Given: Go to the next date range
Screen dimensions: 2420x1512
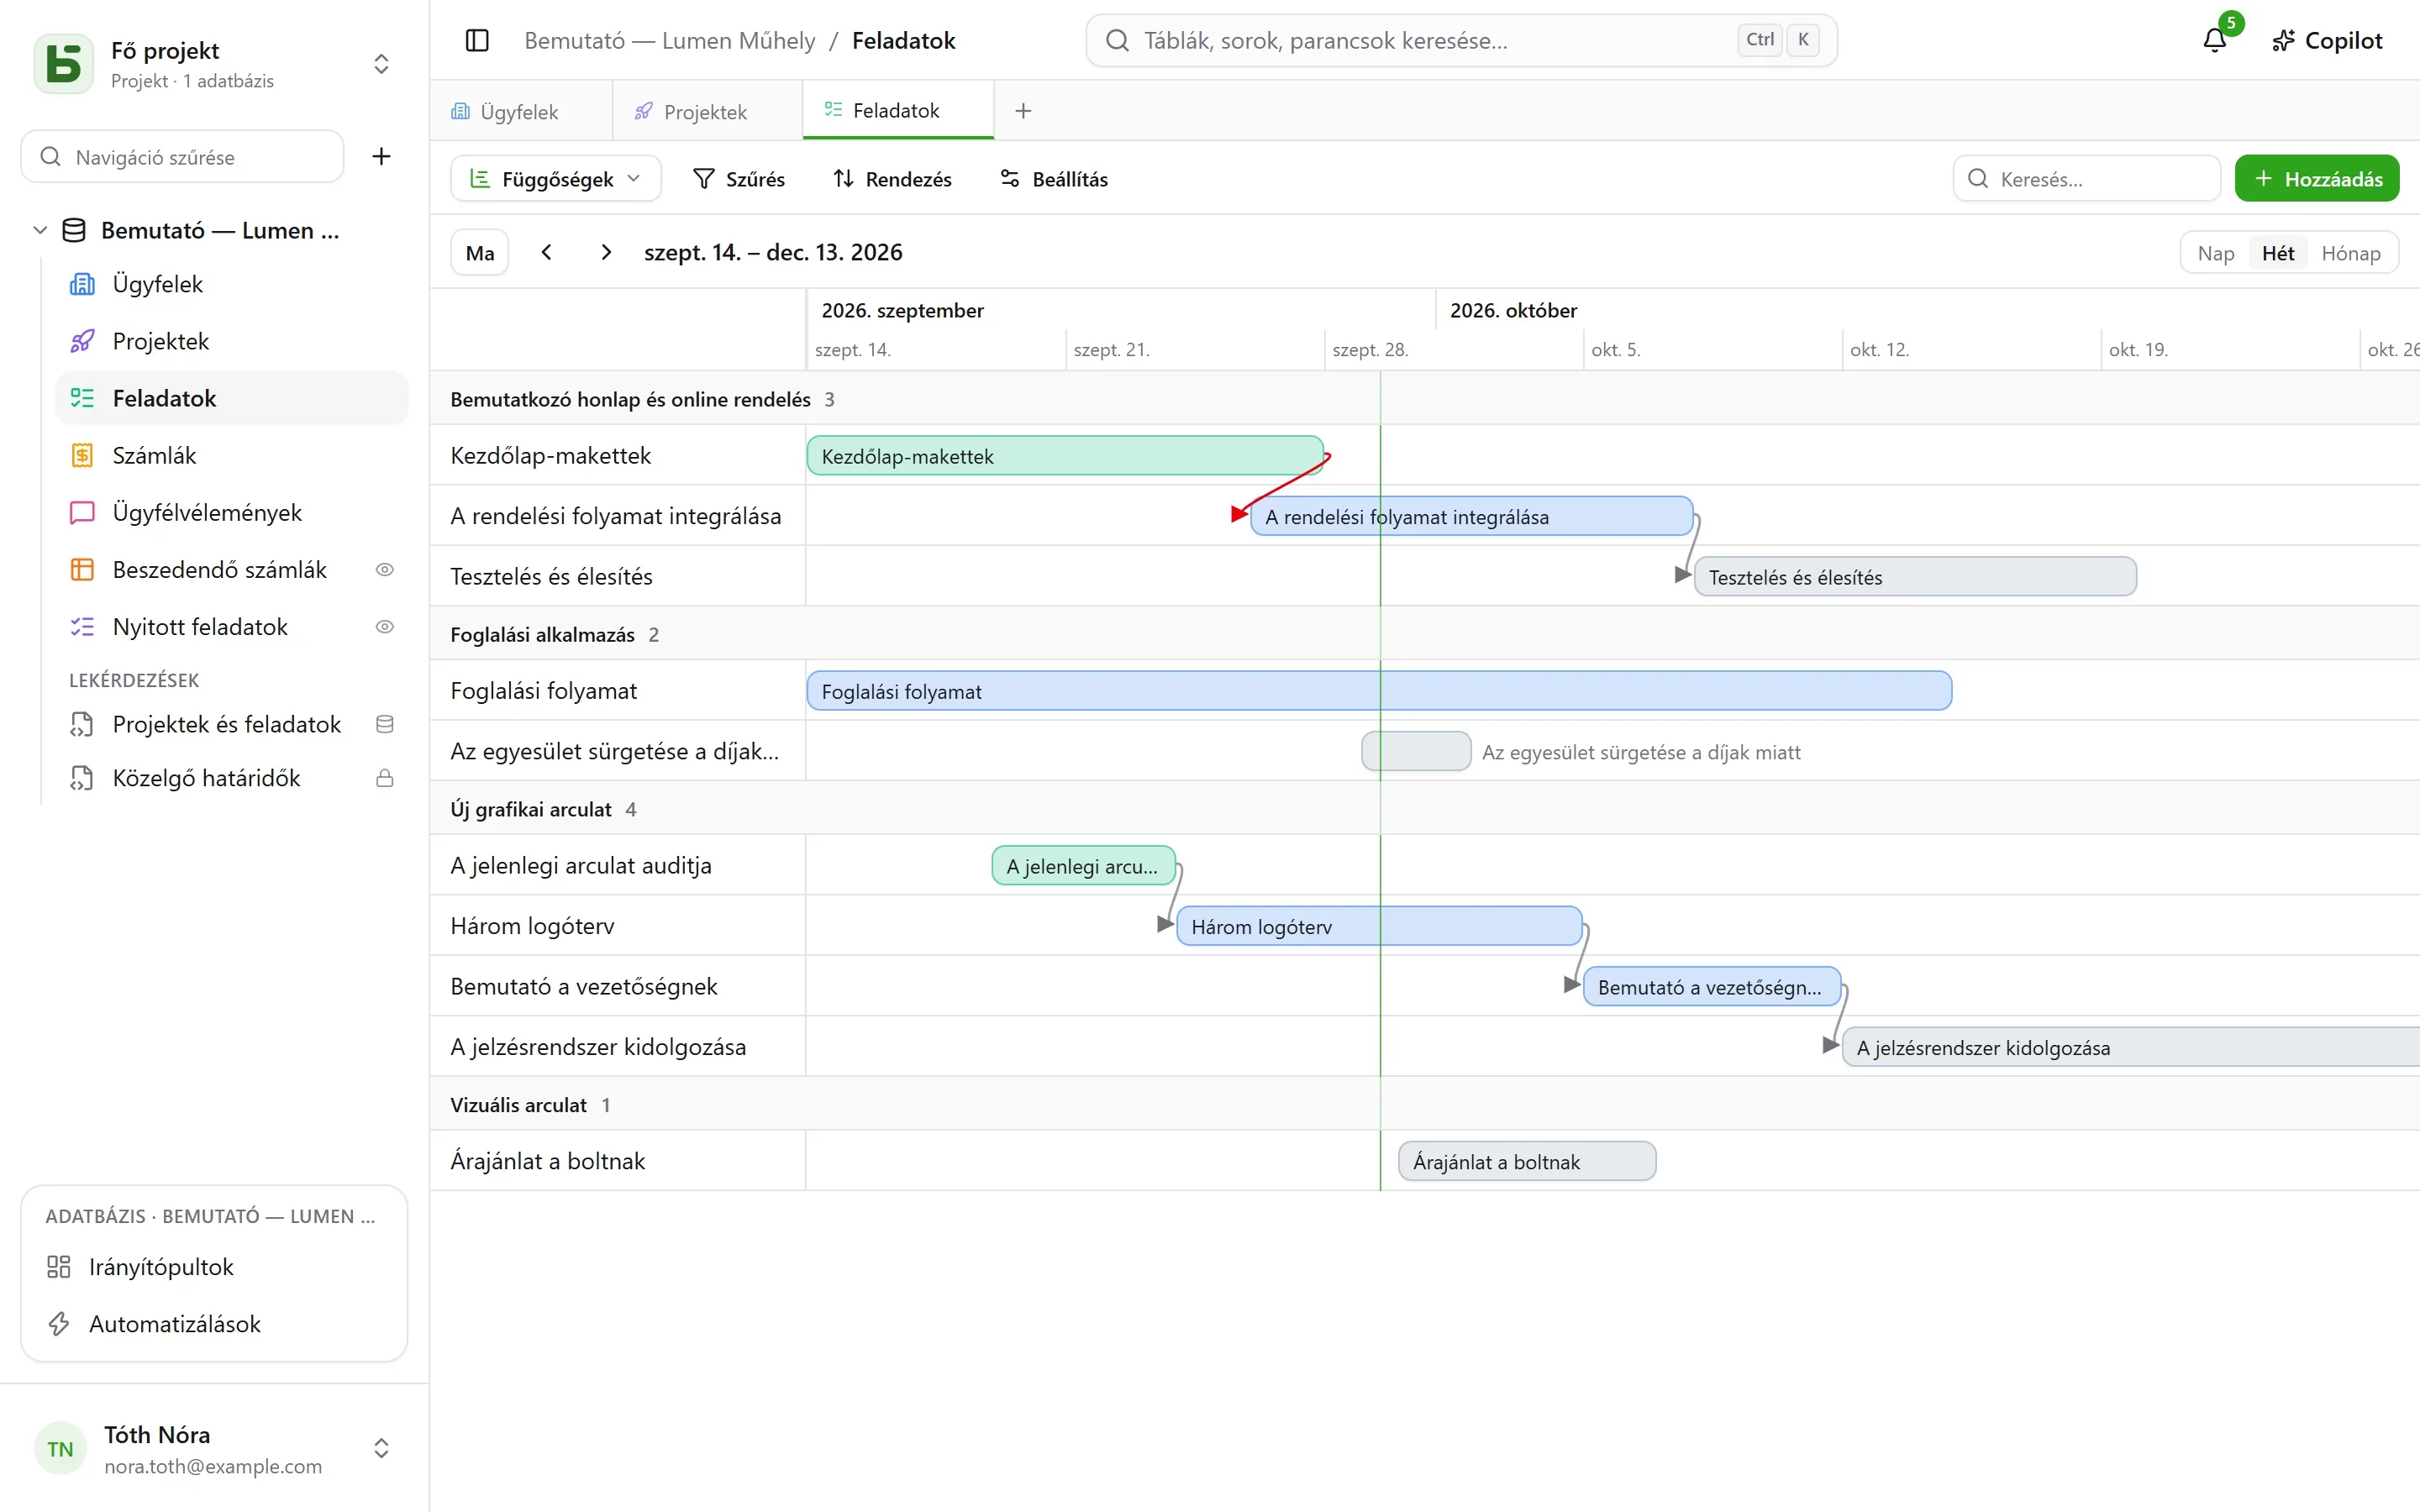Looking at the screenshot, I should [605, 252].
